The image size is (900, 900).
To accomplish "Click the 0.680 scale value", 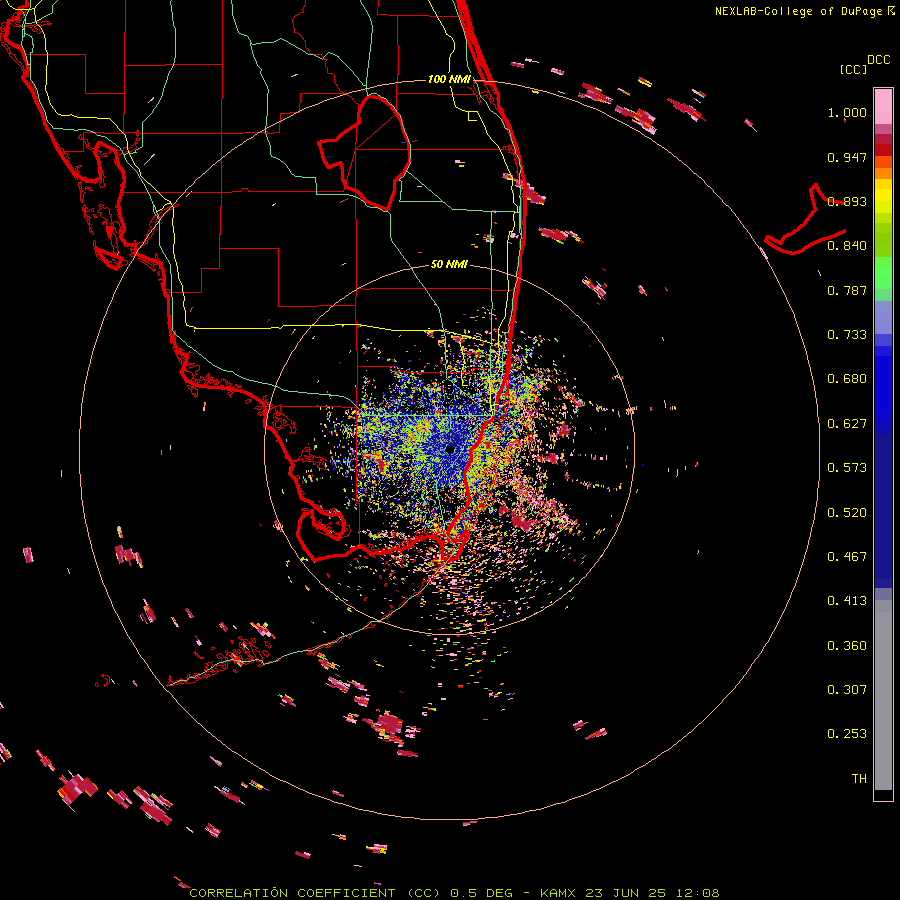I will 847,379.
